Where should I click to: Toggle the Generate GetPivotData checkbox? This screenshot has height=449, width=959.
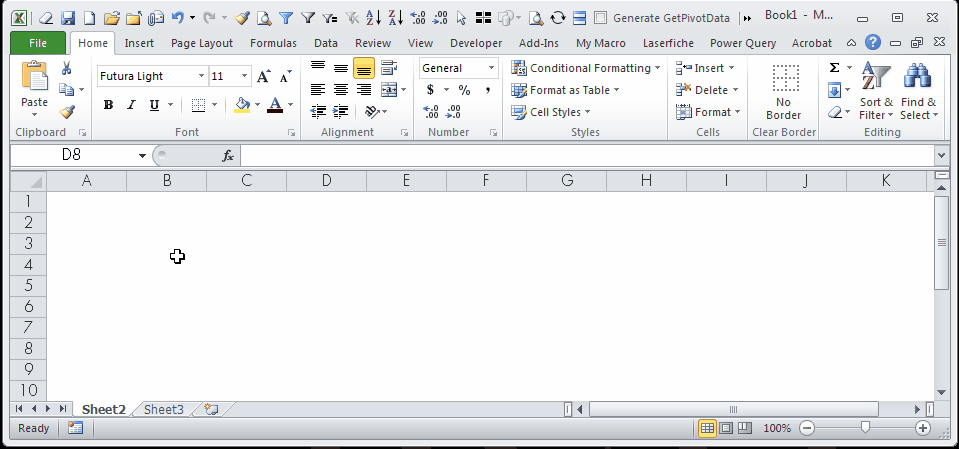coord(601,18)
